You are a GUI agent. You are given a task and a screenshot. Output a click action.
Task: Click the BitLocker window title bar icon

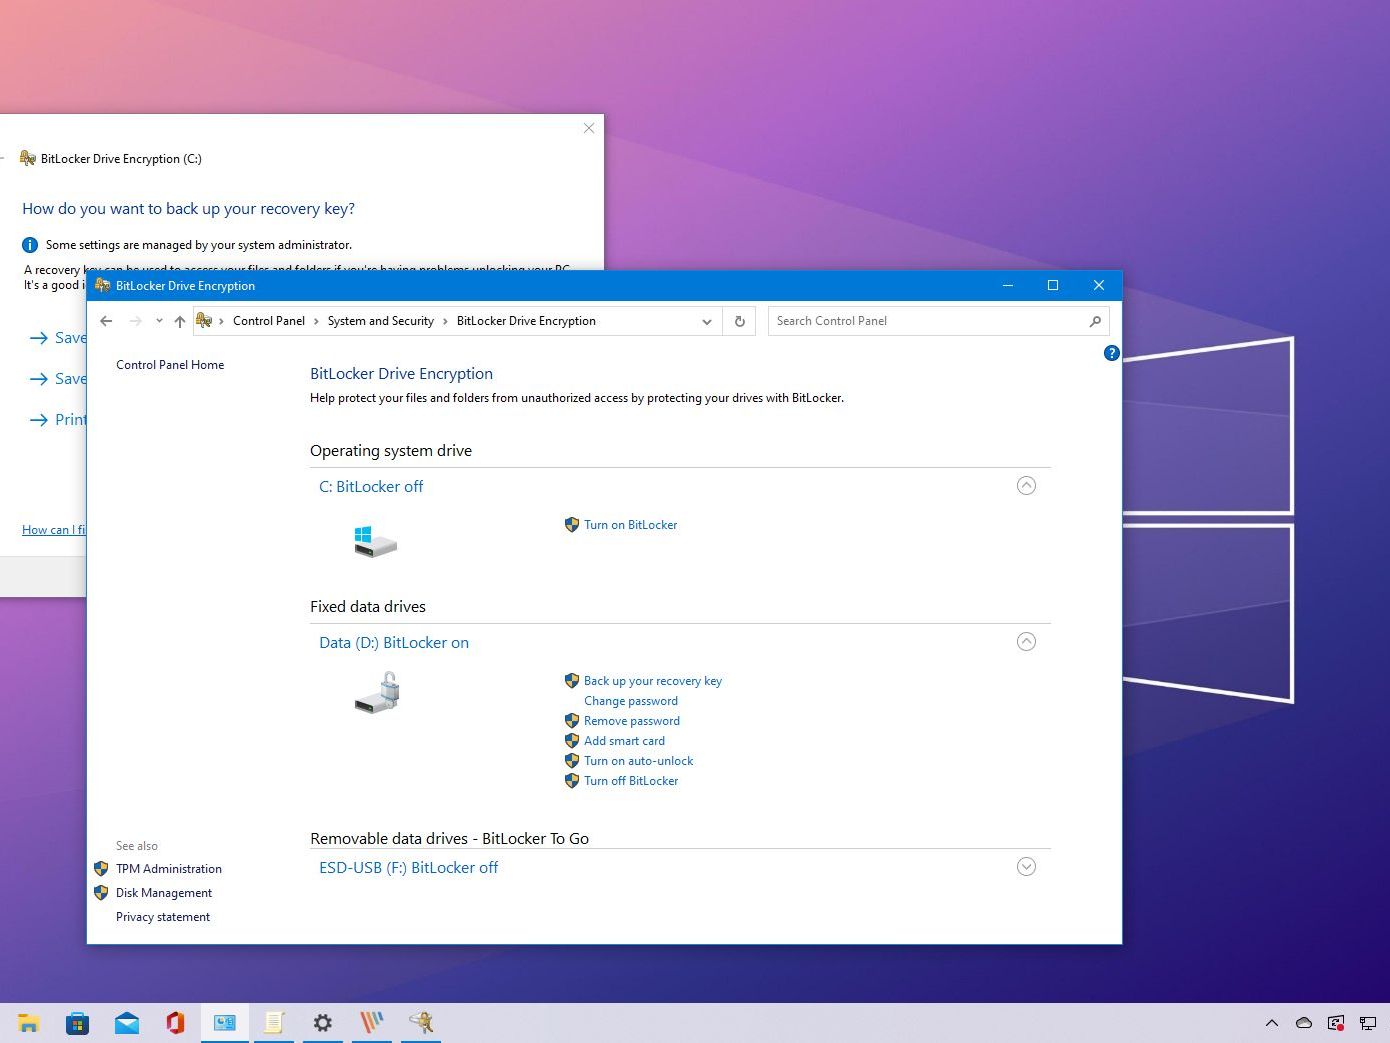102,285
